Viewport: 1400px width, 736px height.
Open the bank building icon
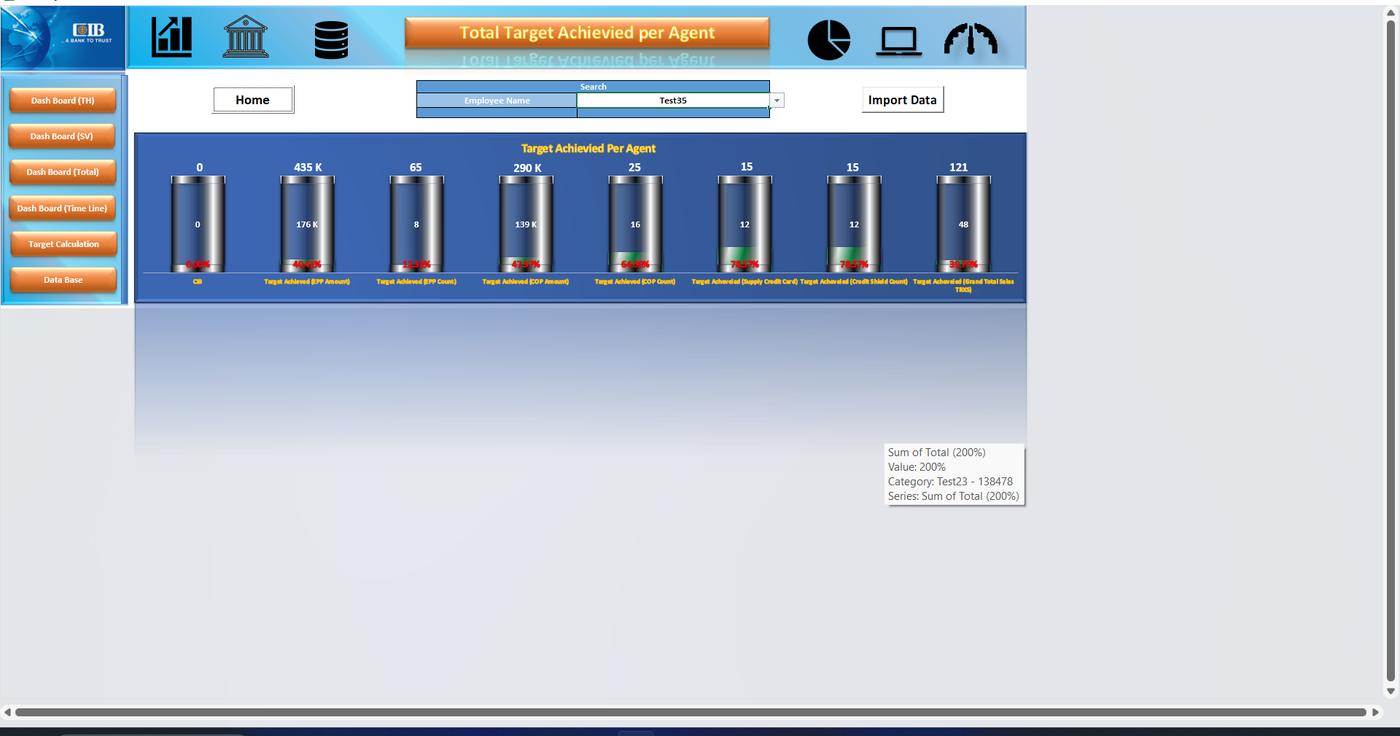click(246, 36)
